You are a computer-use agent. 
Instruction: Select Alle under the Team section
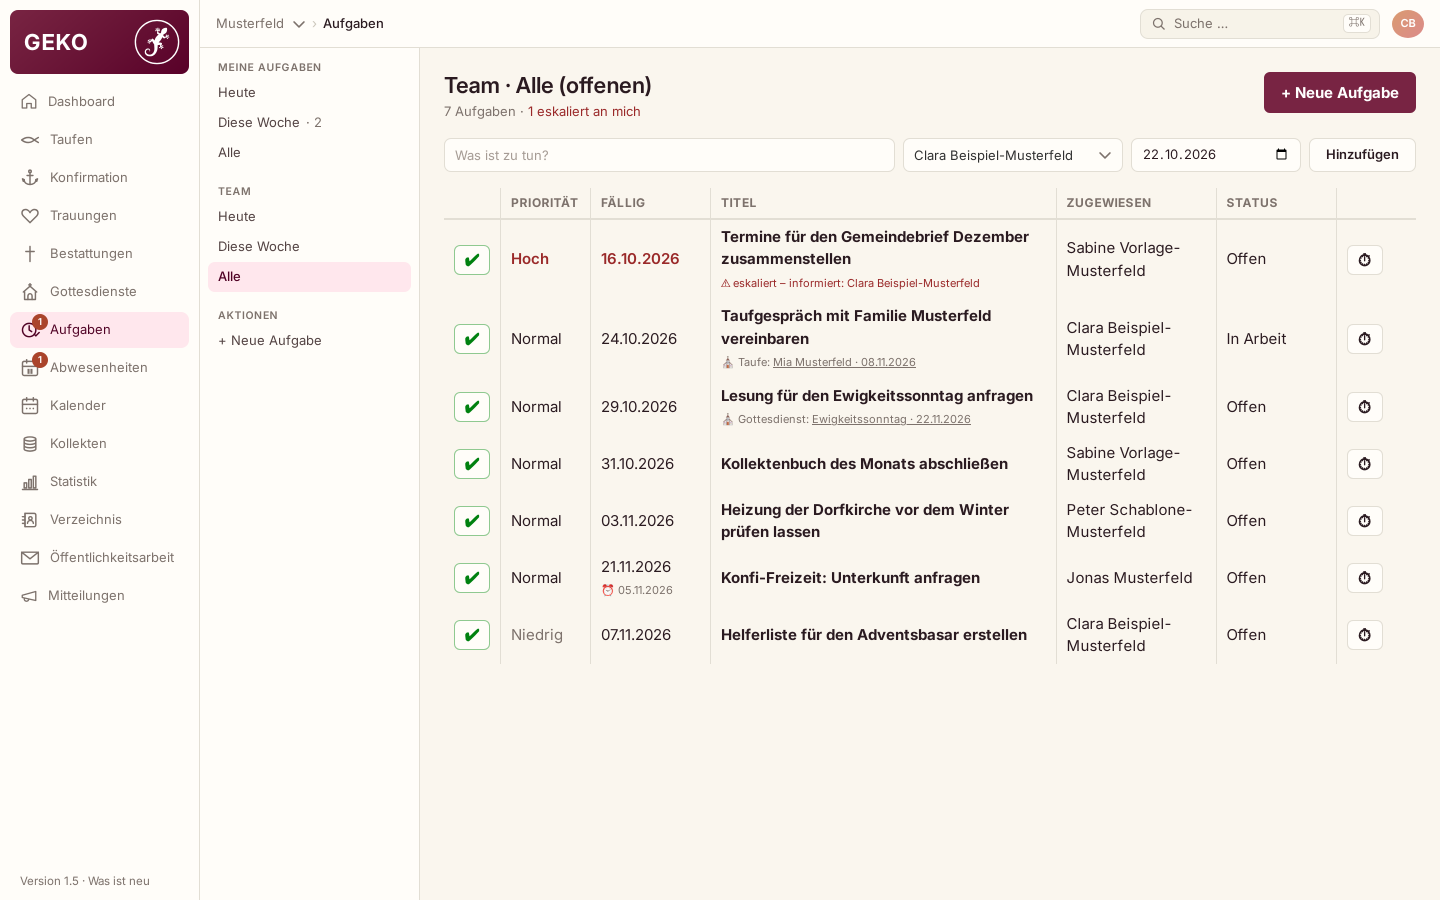click(x=309, y=277)
